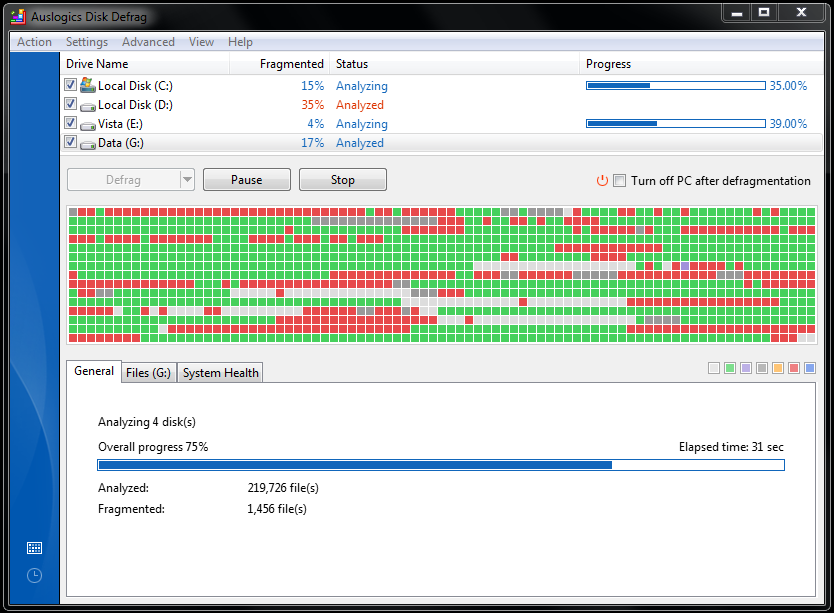Open the scheduler clock icon in sidebar
This screenshot has width=834, height=613.
coord(35,575)
